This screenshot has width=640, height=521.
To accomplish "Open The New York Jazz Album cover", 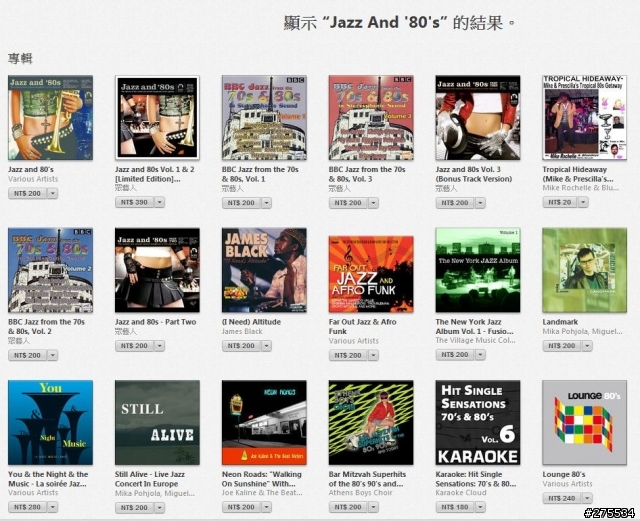I will tap(478, 270).
